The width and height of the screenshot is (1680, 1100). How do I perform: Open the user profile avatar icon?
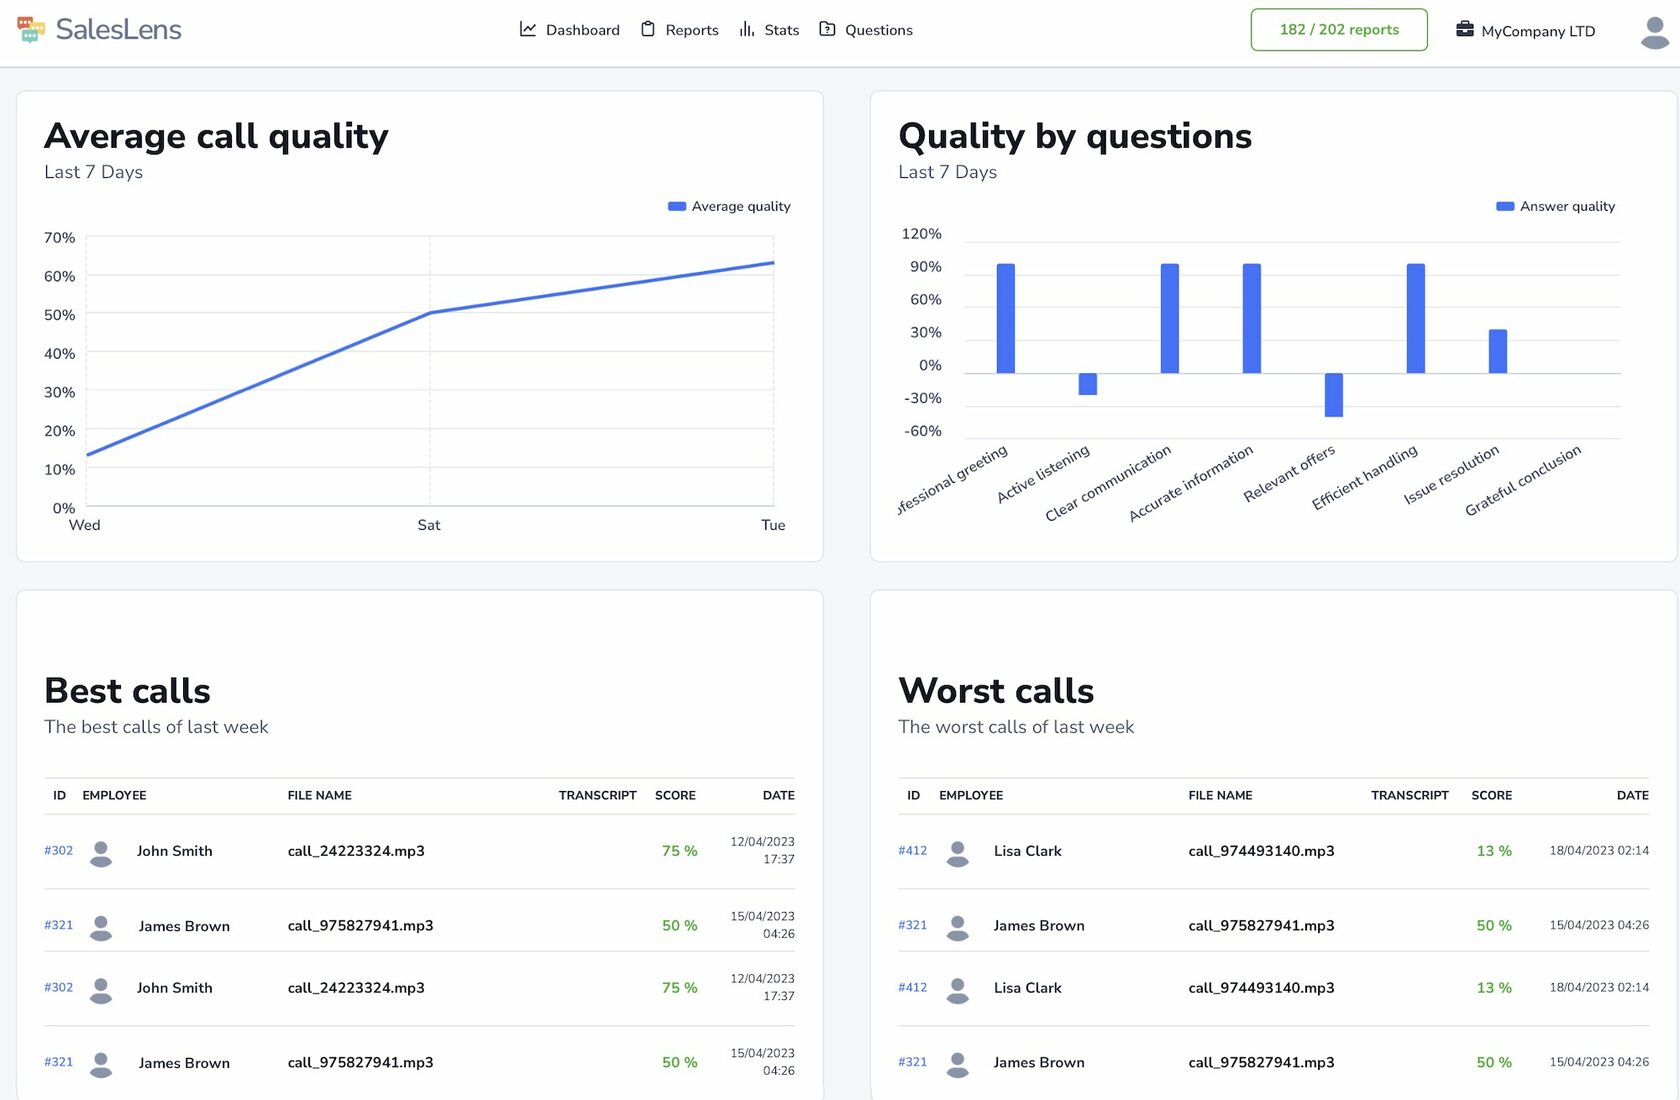click(x=1653, y=30)
